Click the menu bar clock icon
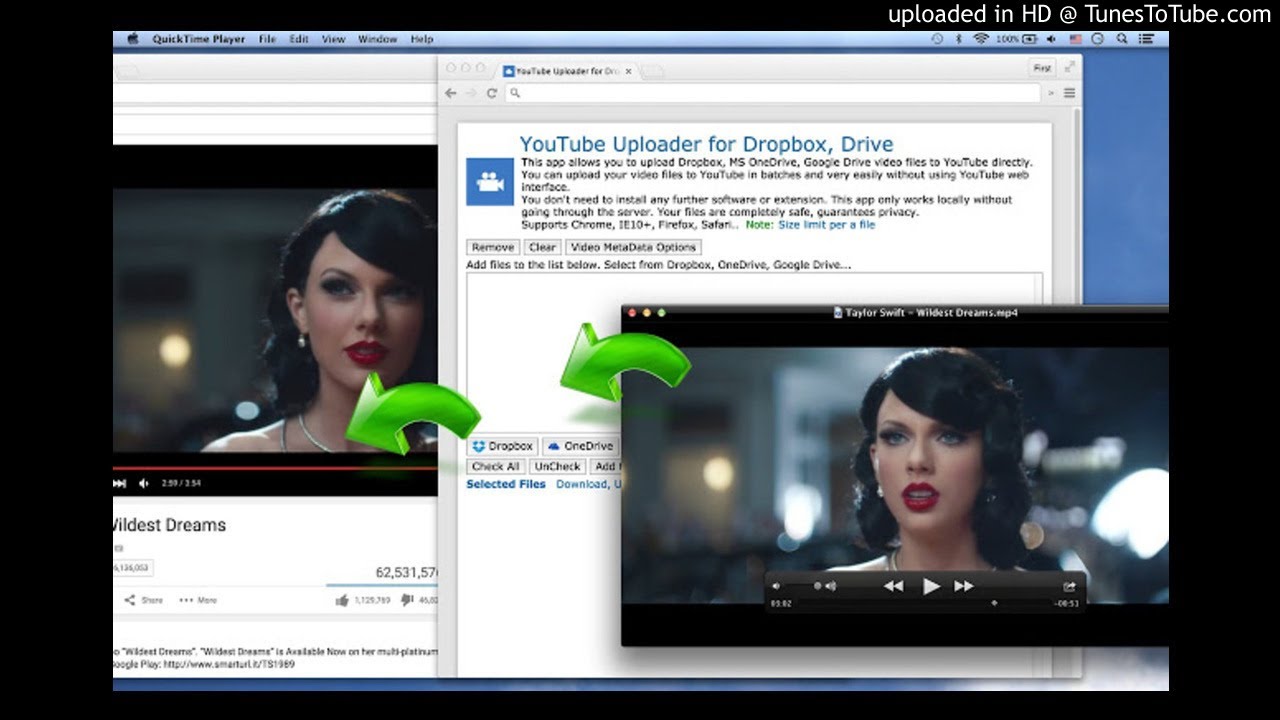The height and width of the screenshot is (720, 1280). tap(1098, 39)
